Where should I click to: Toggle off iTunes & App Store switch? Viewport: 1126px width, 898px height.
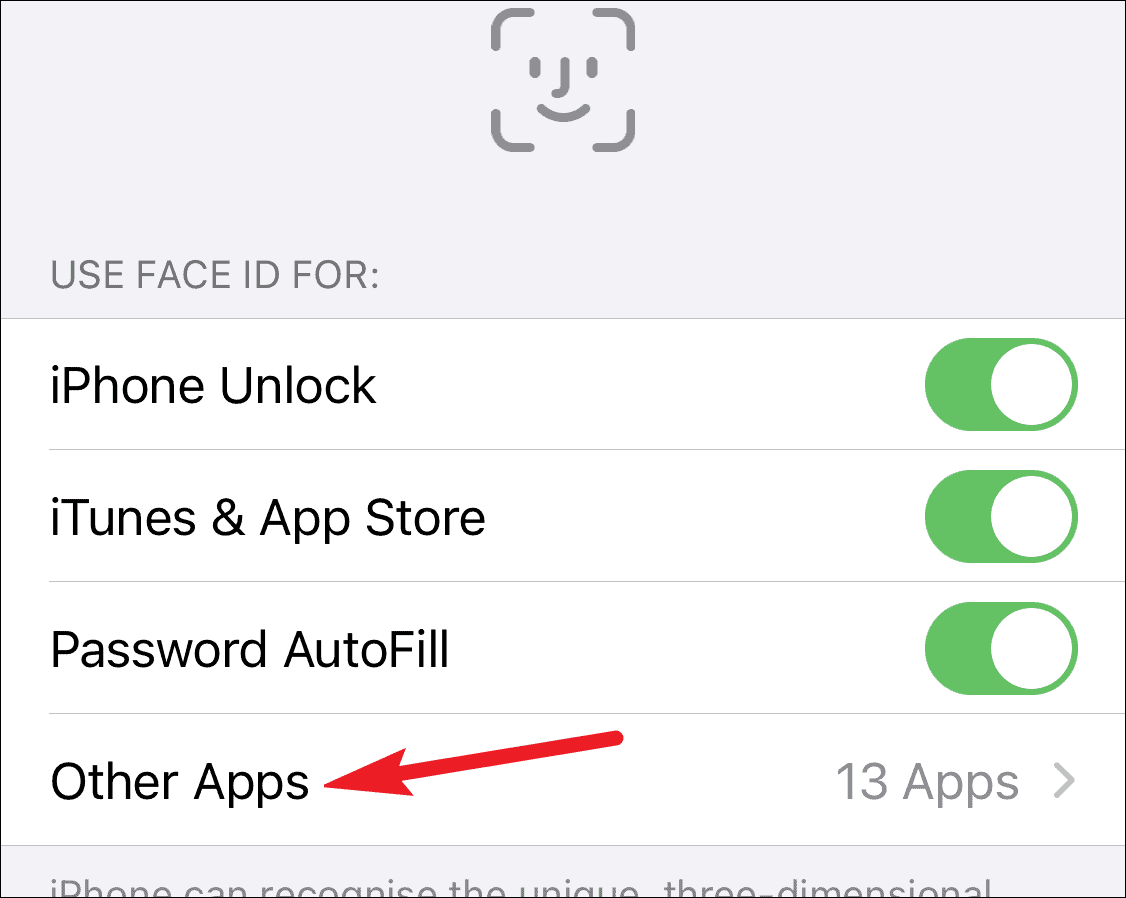pyautogui.click(x=1001, y=517)
